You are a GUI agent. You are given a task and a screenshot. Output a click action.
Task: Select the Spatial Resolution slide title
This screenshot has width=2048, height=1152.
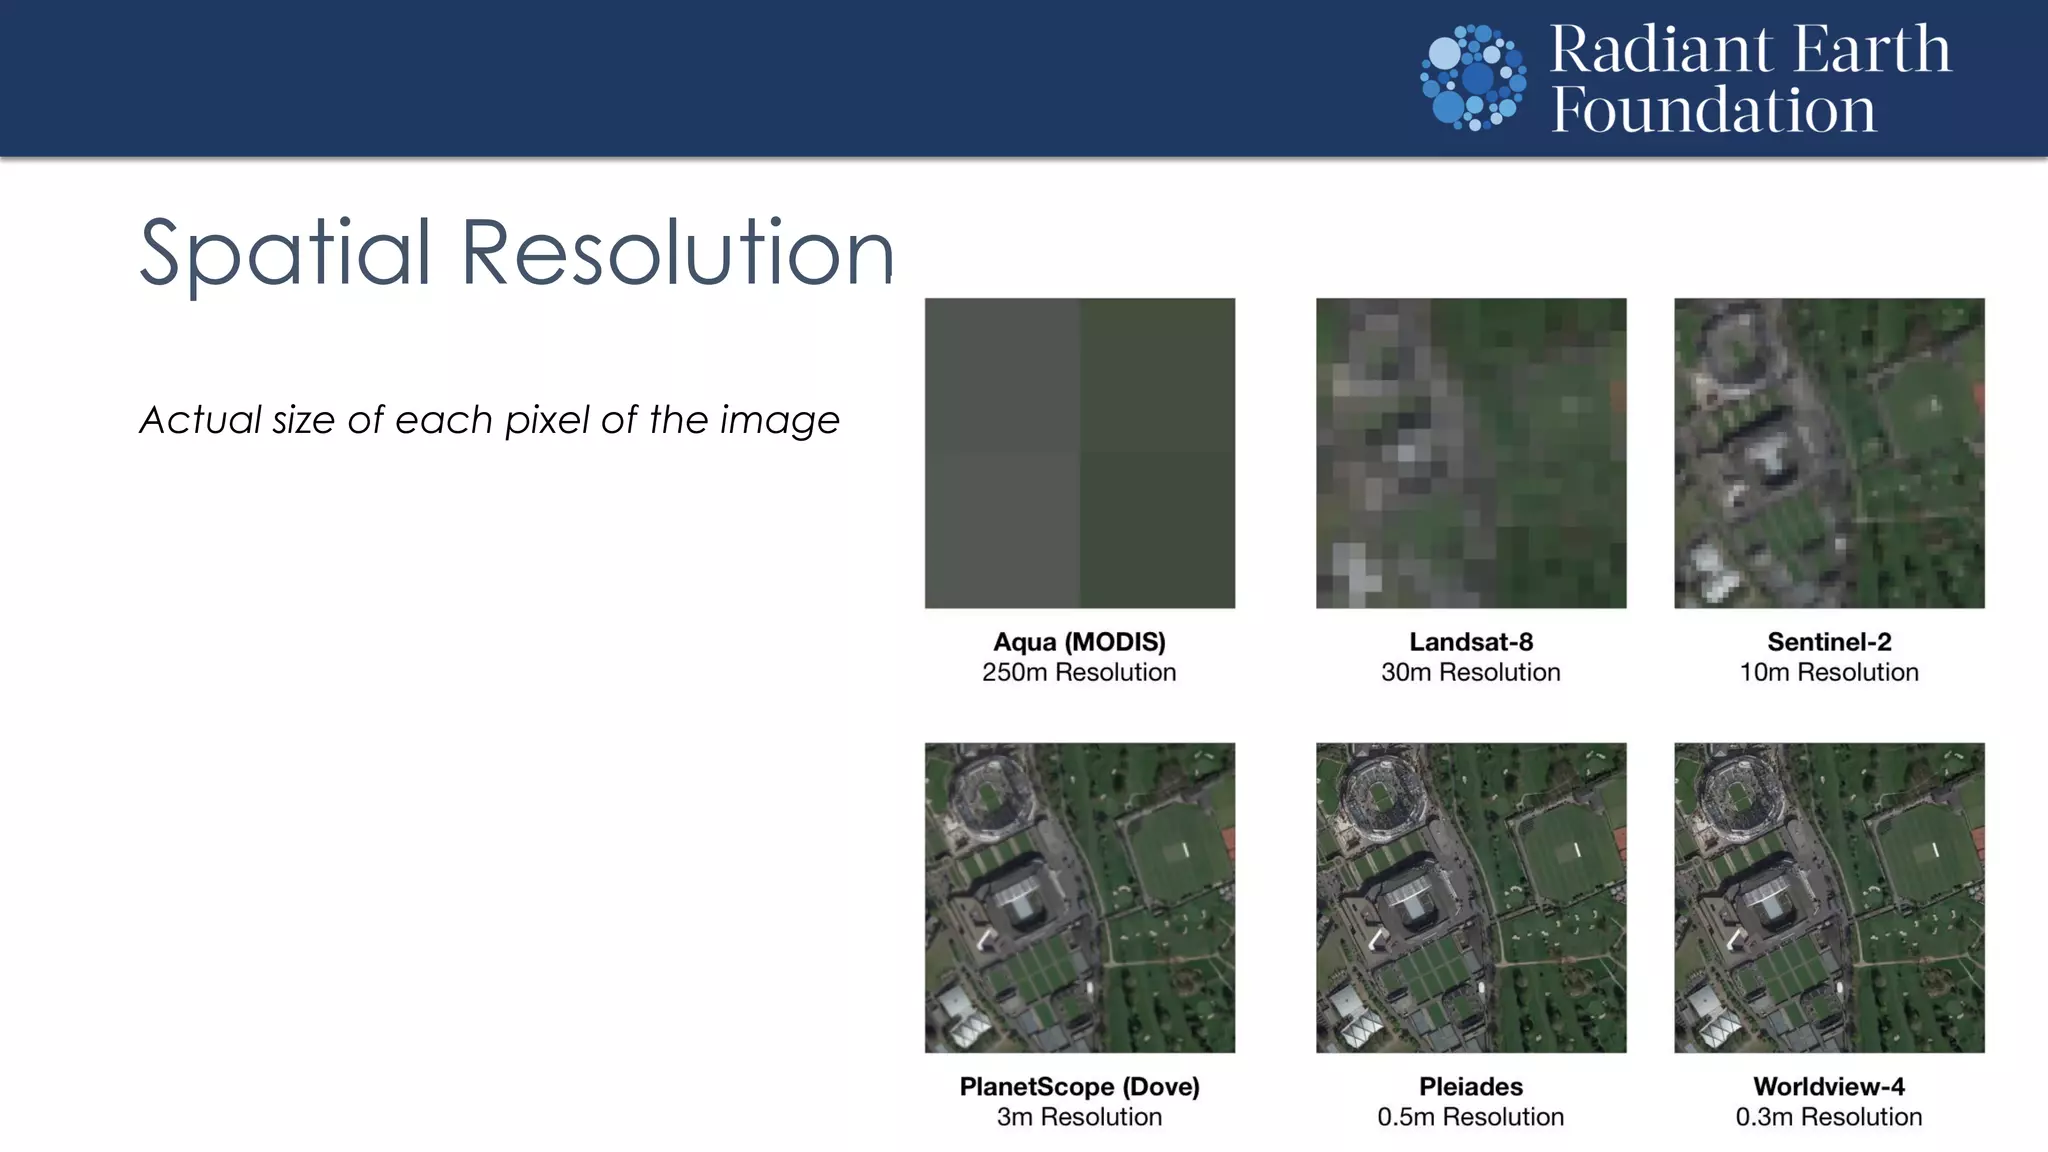(x=517, y=253)
